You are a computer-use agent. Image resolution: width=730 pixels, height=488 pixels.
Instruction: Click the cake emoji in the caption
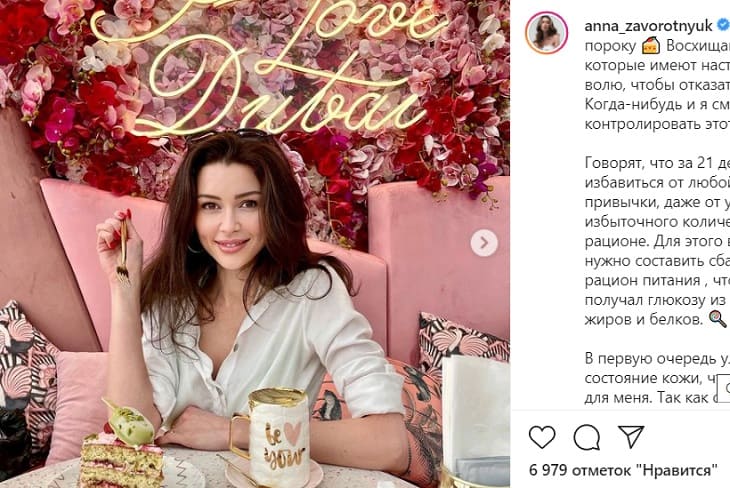650,46
